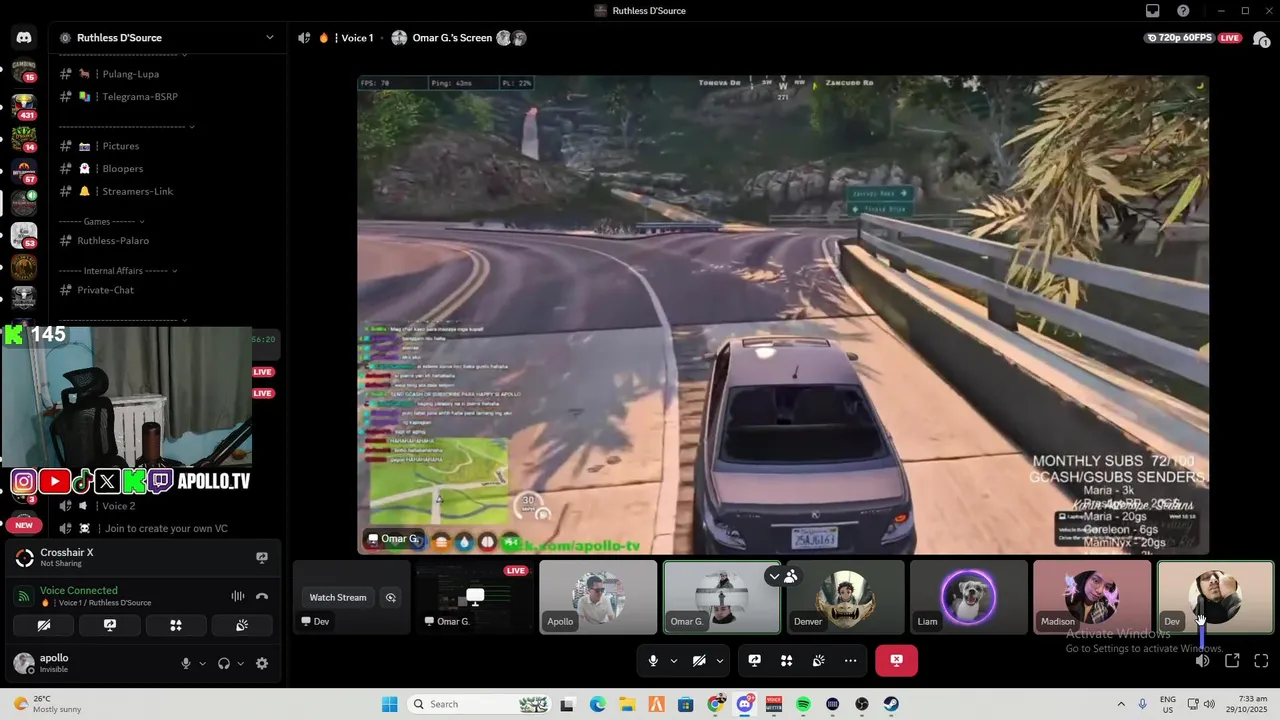The width and height of the screenshot is (1280, 720).
Task: Focus Liam participant tile
Action: click(x=968, y=597)
